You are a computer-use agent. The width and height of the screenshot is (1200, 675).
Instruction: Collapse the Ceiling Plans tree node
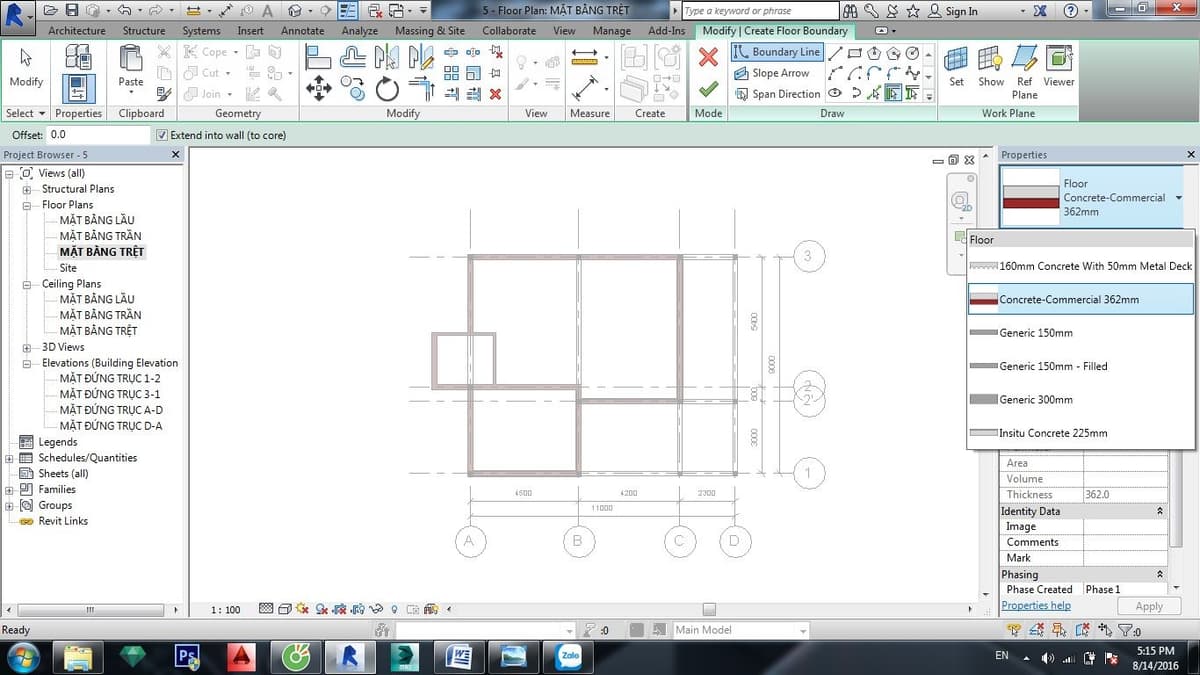point(27,284)
